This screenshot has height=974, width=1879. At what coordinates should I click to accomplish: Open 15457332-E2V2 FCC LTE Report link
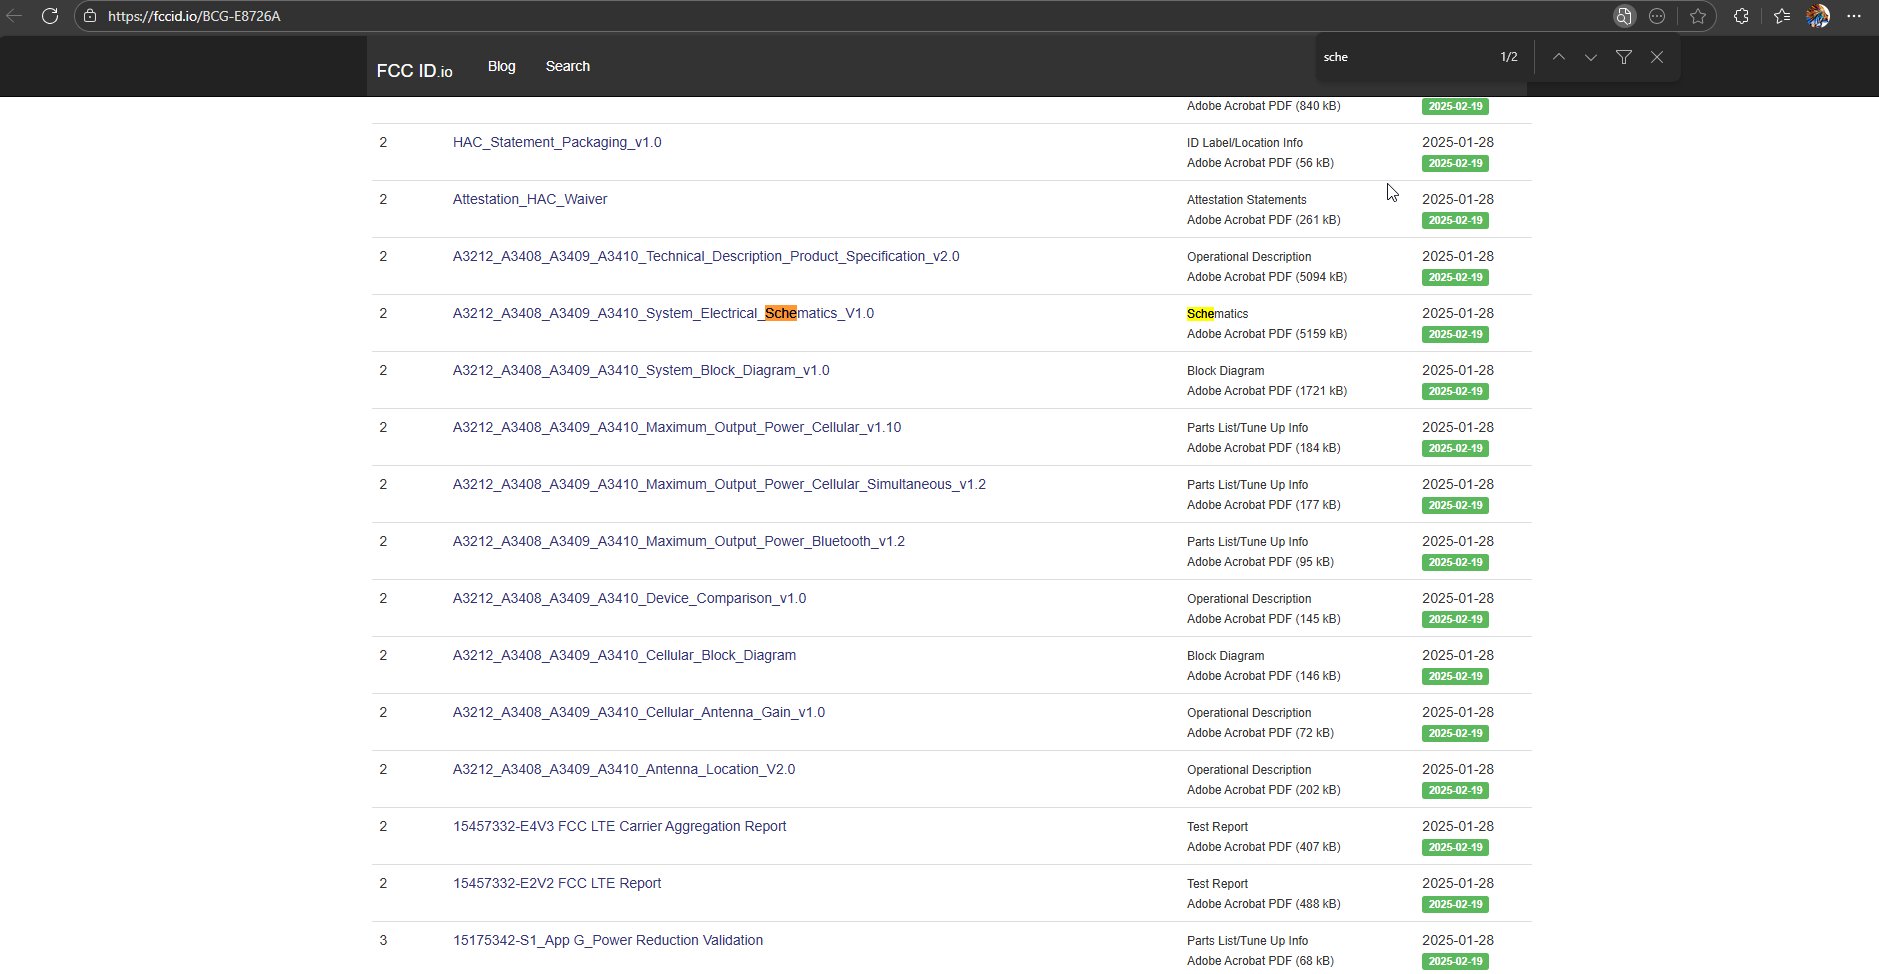(x=557, y=883)
